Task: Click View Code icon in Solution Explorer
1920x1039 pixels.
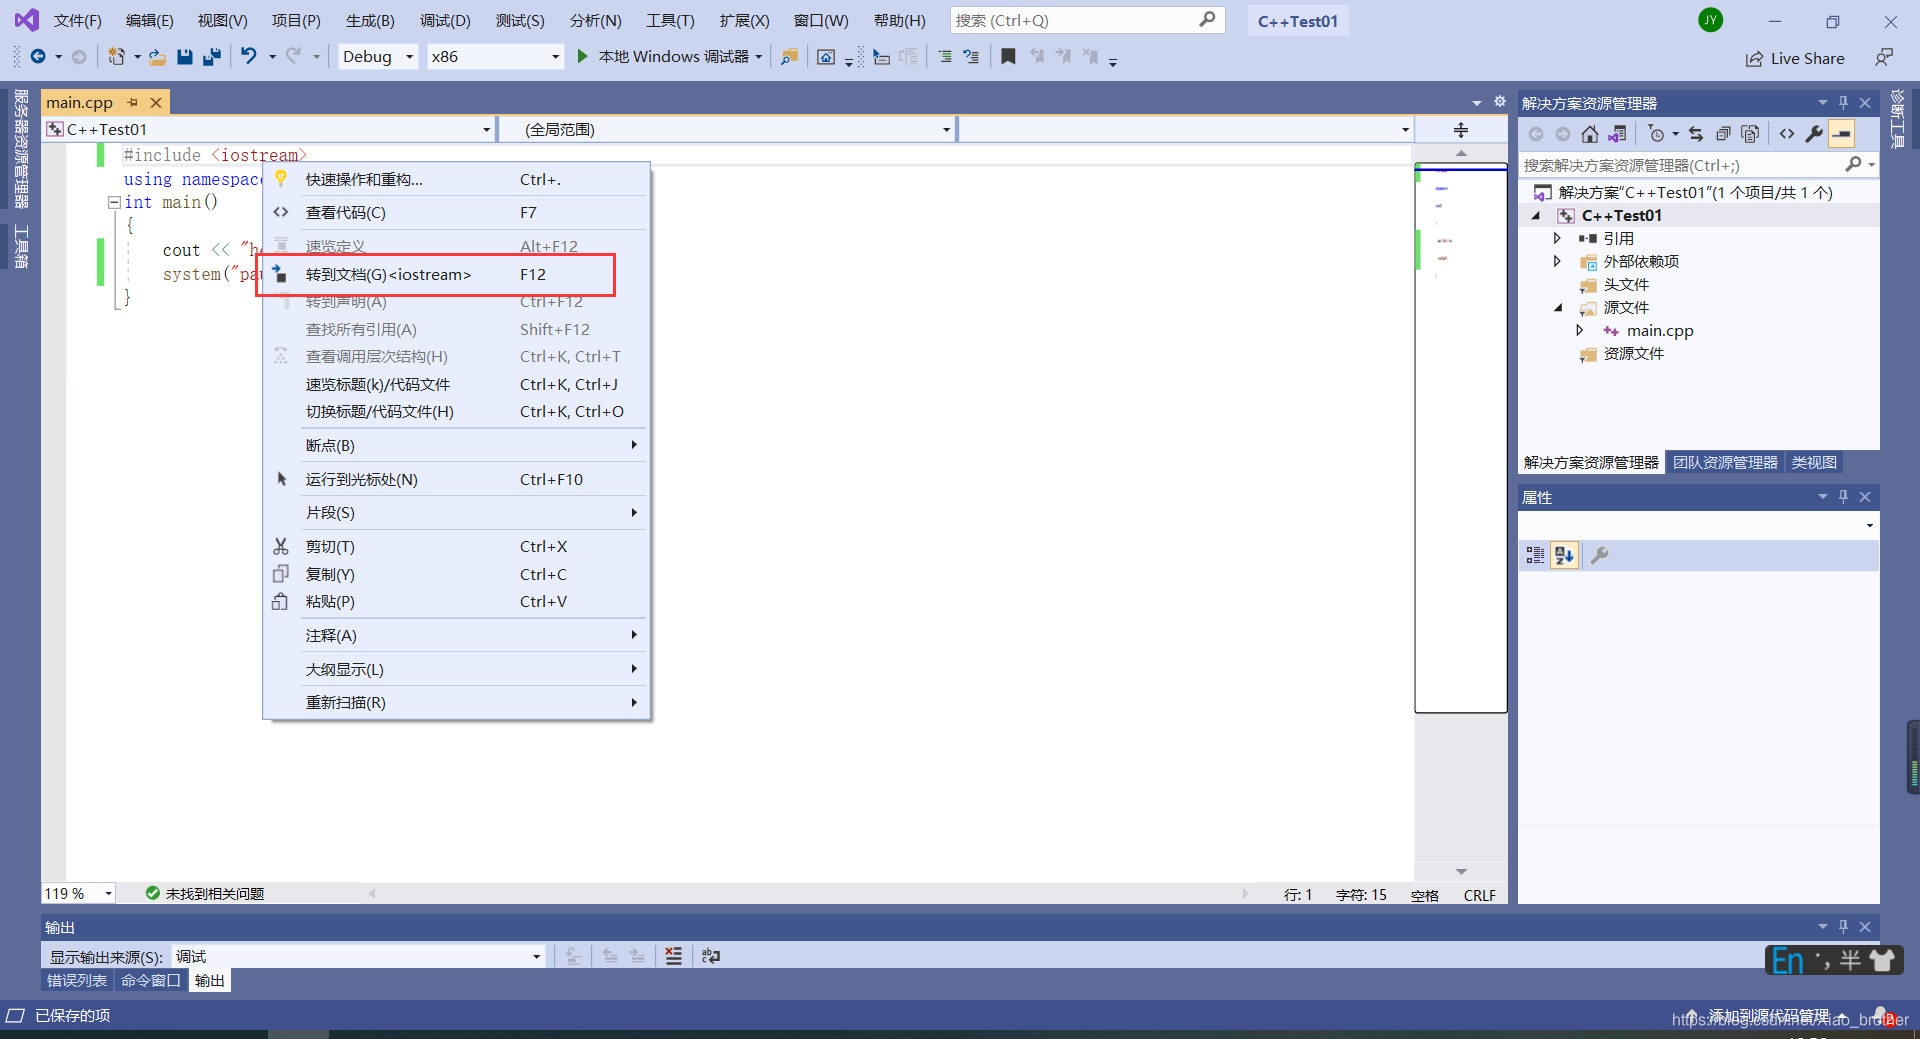Action: click(x=1787, y=134)
